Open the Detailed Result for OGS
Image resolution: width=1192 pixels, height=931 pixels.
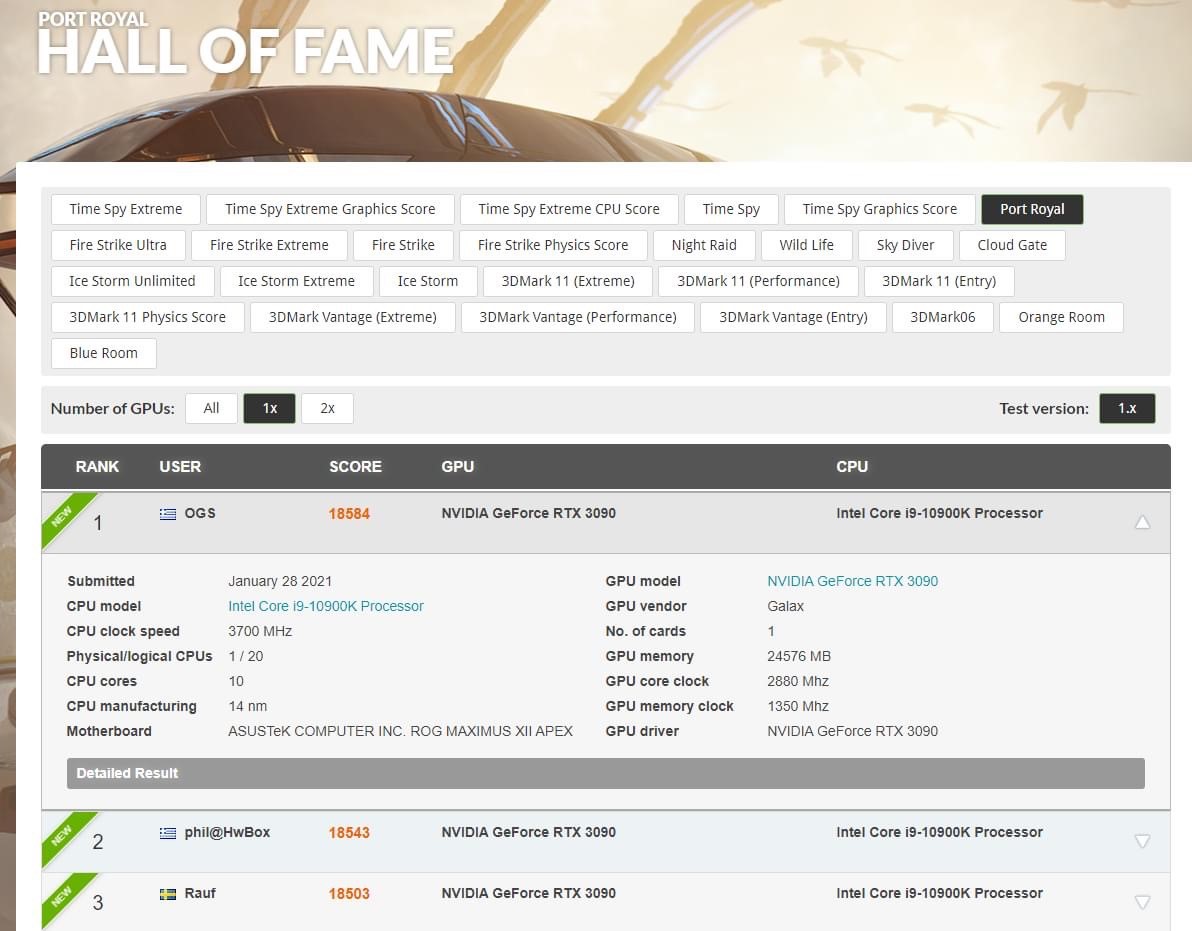[x=605, y=774]
